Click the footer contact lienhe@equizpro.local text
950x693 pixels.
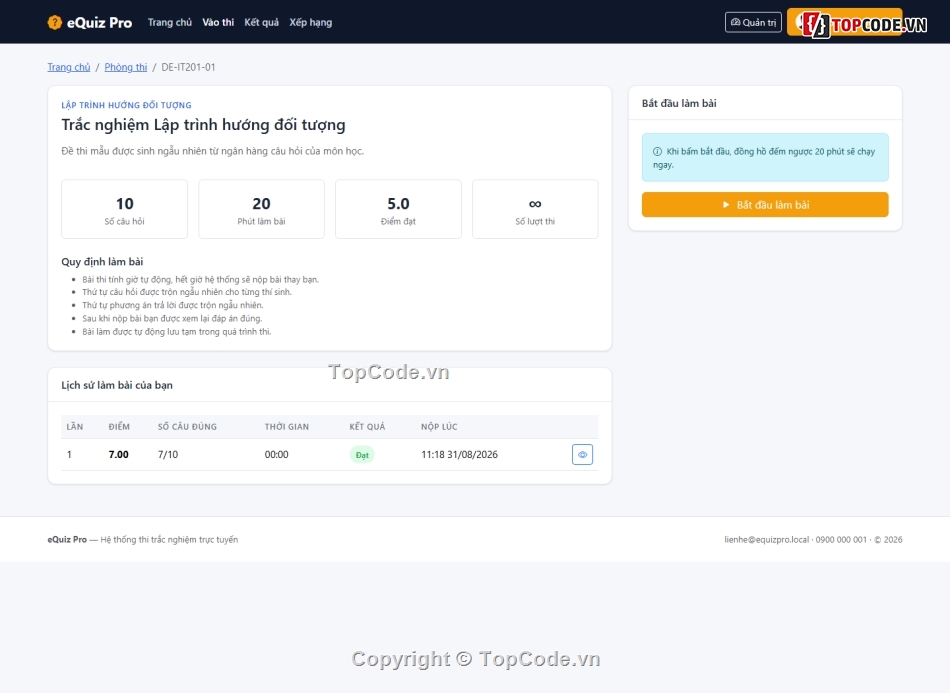766,540
